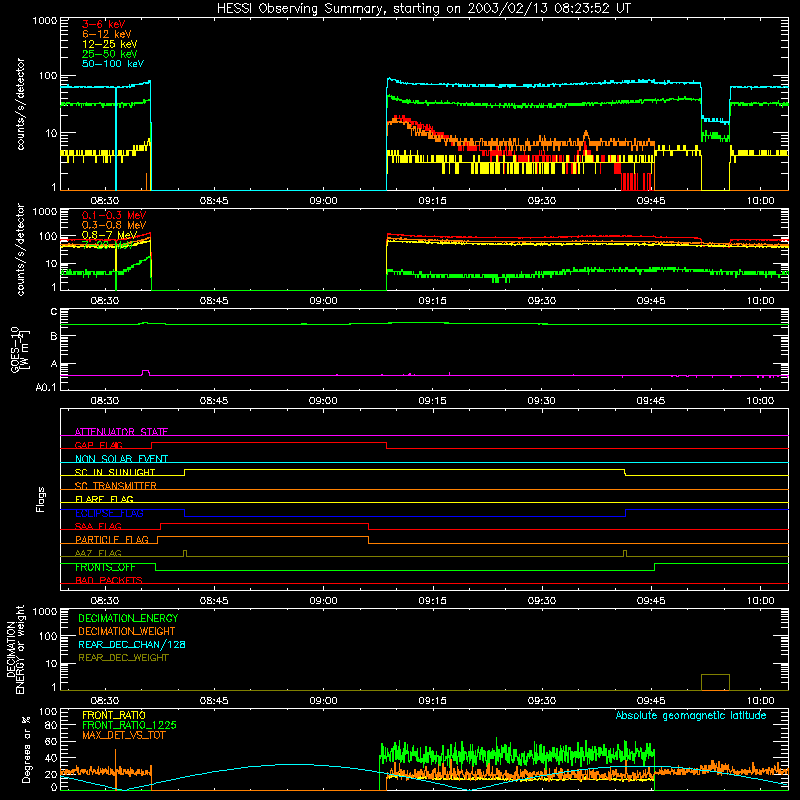Click the MAX_DET_VS_TOT legend entry
Screen dimensions: 800x800
point(124,735)
